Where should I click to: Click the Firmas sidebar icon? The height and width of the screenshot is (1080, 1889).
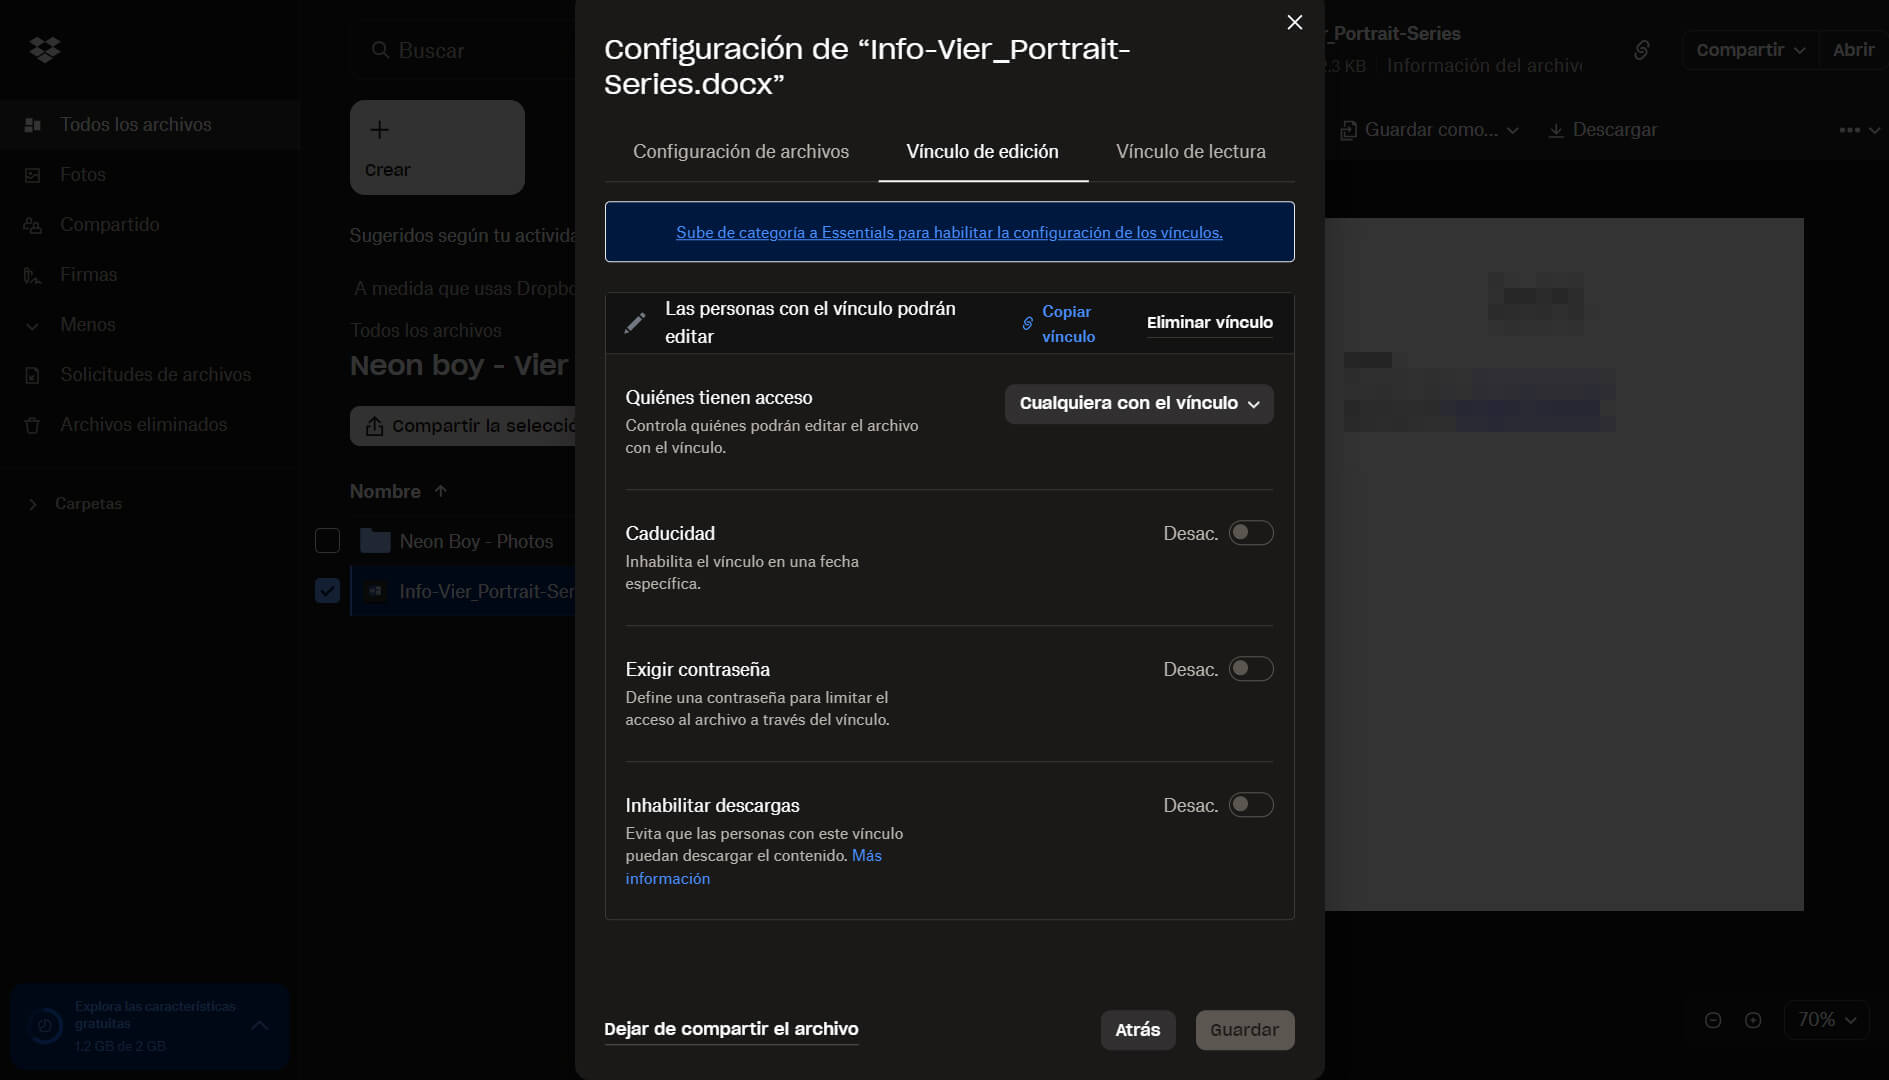pos(32,275)
